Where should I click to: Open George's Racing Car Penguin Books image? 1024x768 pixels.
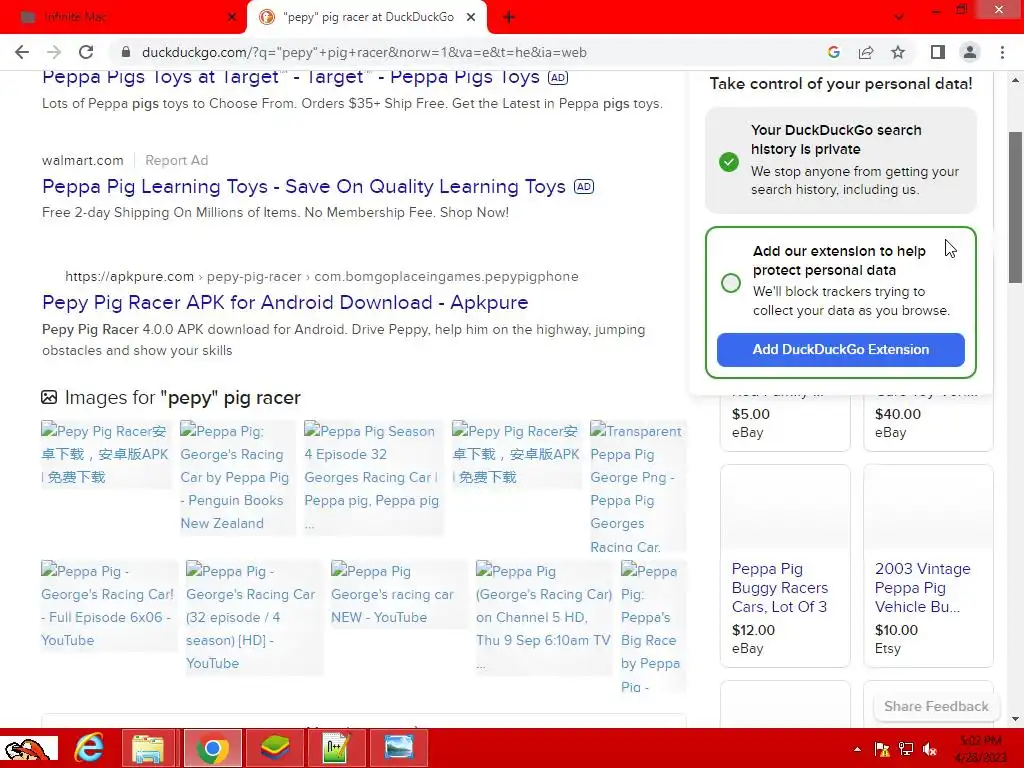pos(237,477)
